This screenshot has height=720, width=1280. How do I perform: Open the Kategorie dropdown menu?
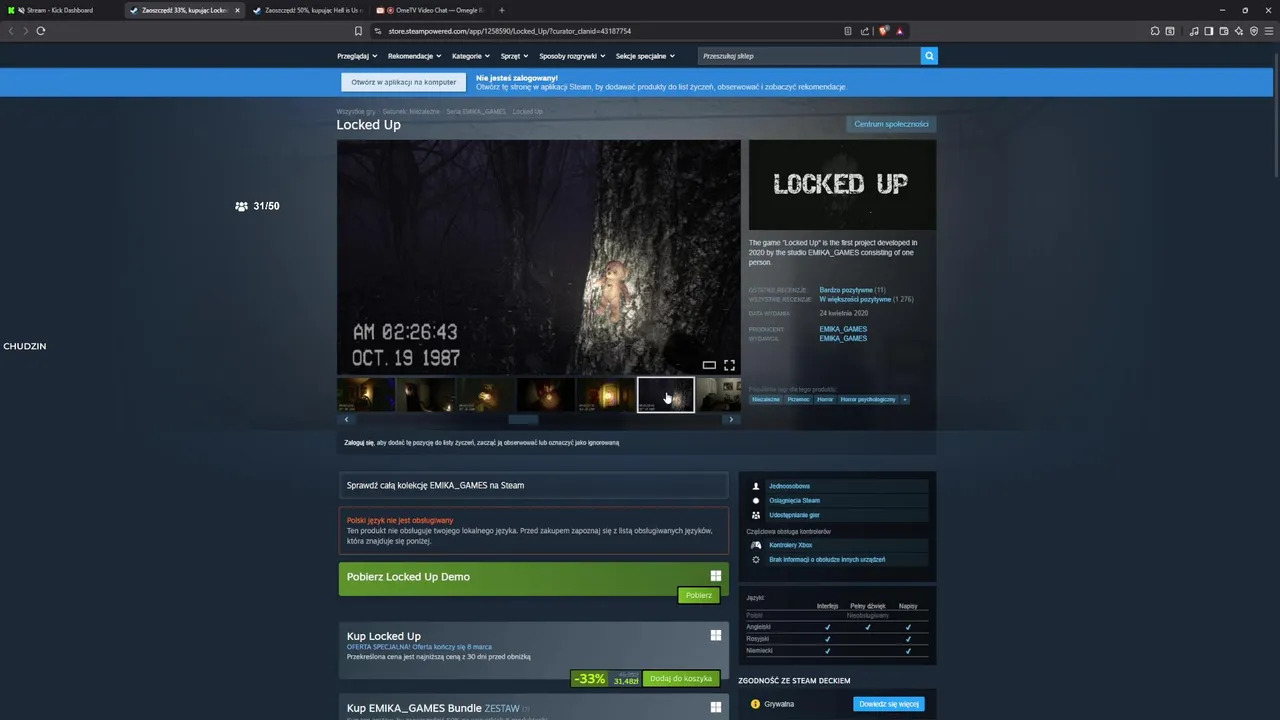(470, 56)
